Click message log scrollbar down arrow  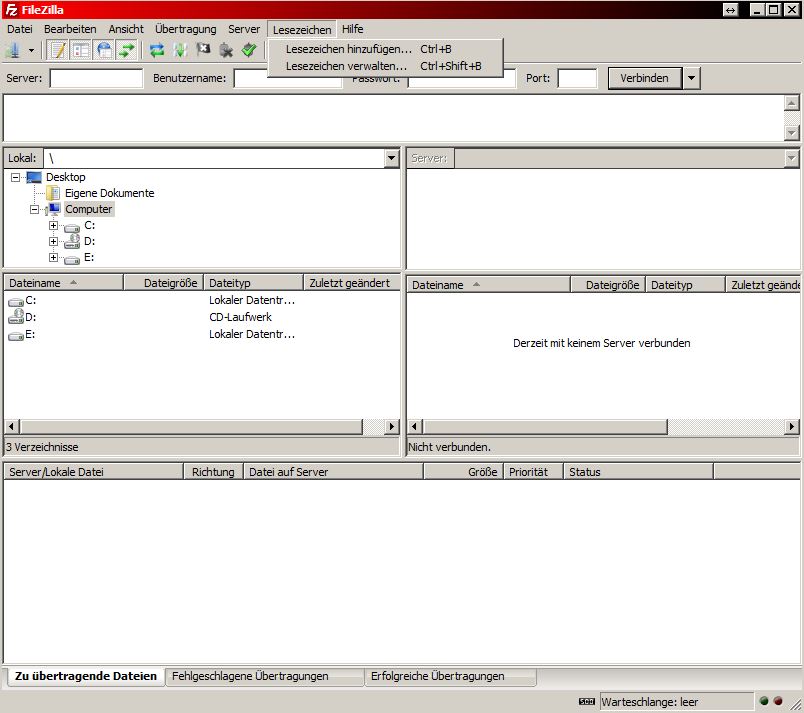pos(792,133)
